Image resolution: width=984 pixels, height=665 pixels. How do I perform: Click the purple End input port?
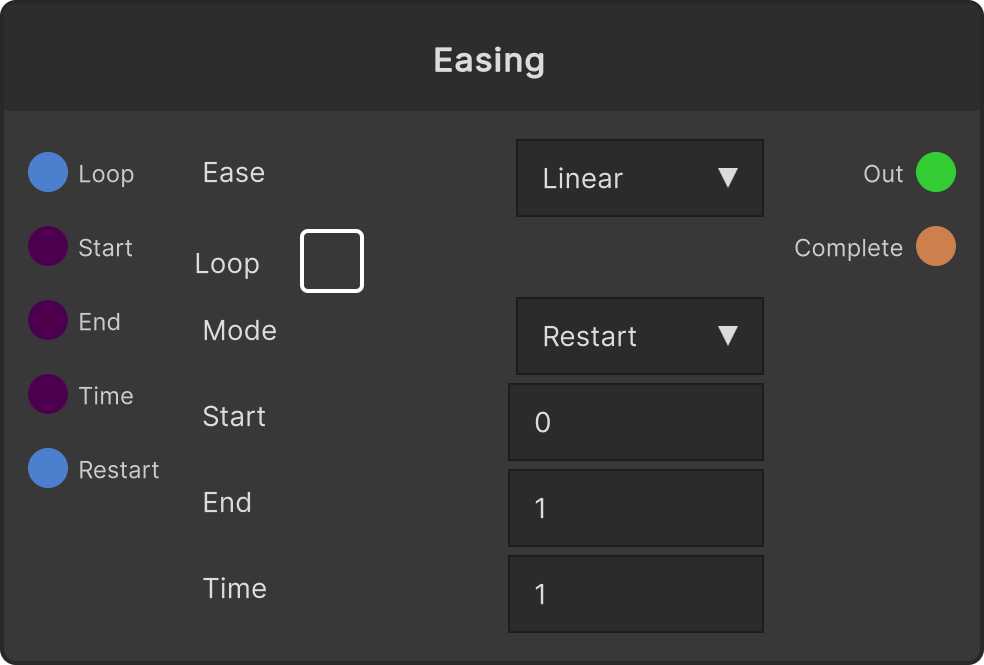[48, 320]
